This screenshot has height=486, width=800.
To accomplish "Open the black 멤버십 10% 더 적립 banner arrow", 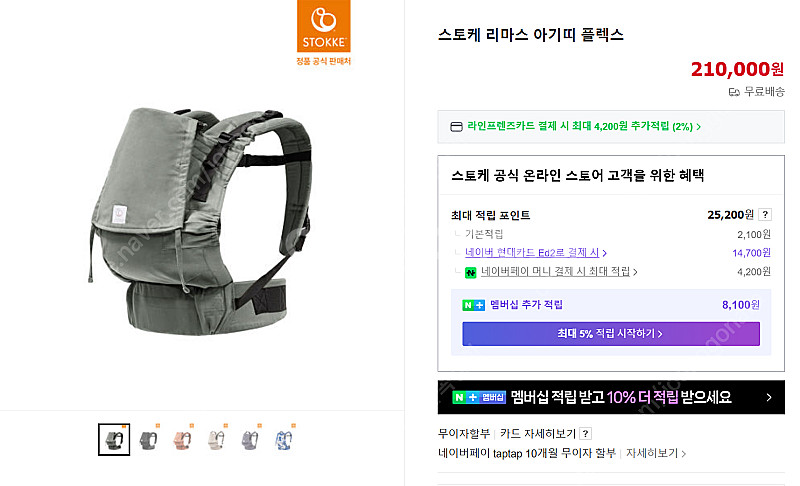I will pos(769,397).
